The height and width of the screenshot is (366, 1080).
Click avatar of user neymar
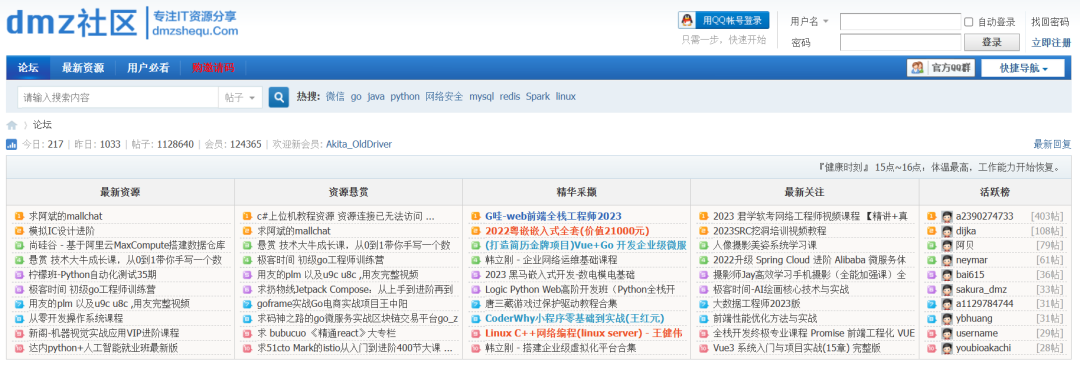947,260
